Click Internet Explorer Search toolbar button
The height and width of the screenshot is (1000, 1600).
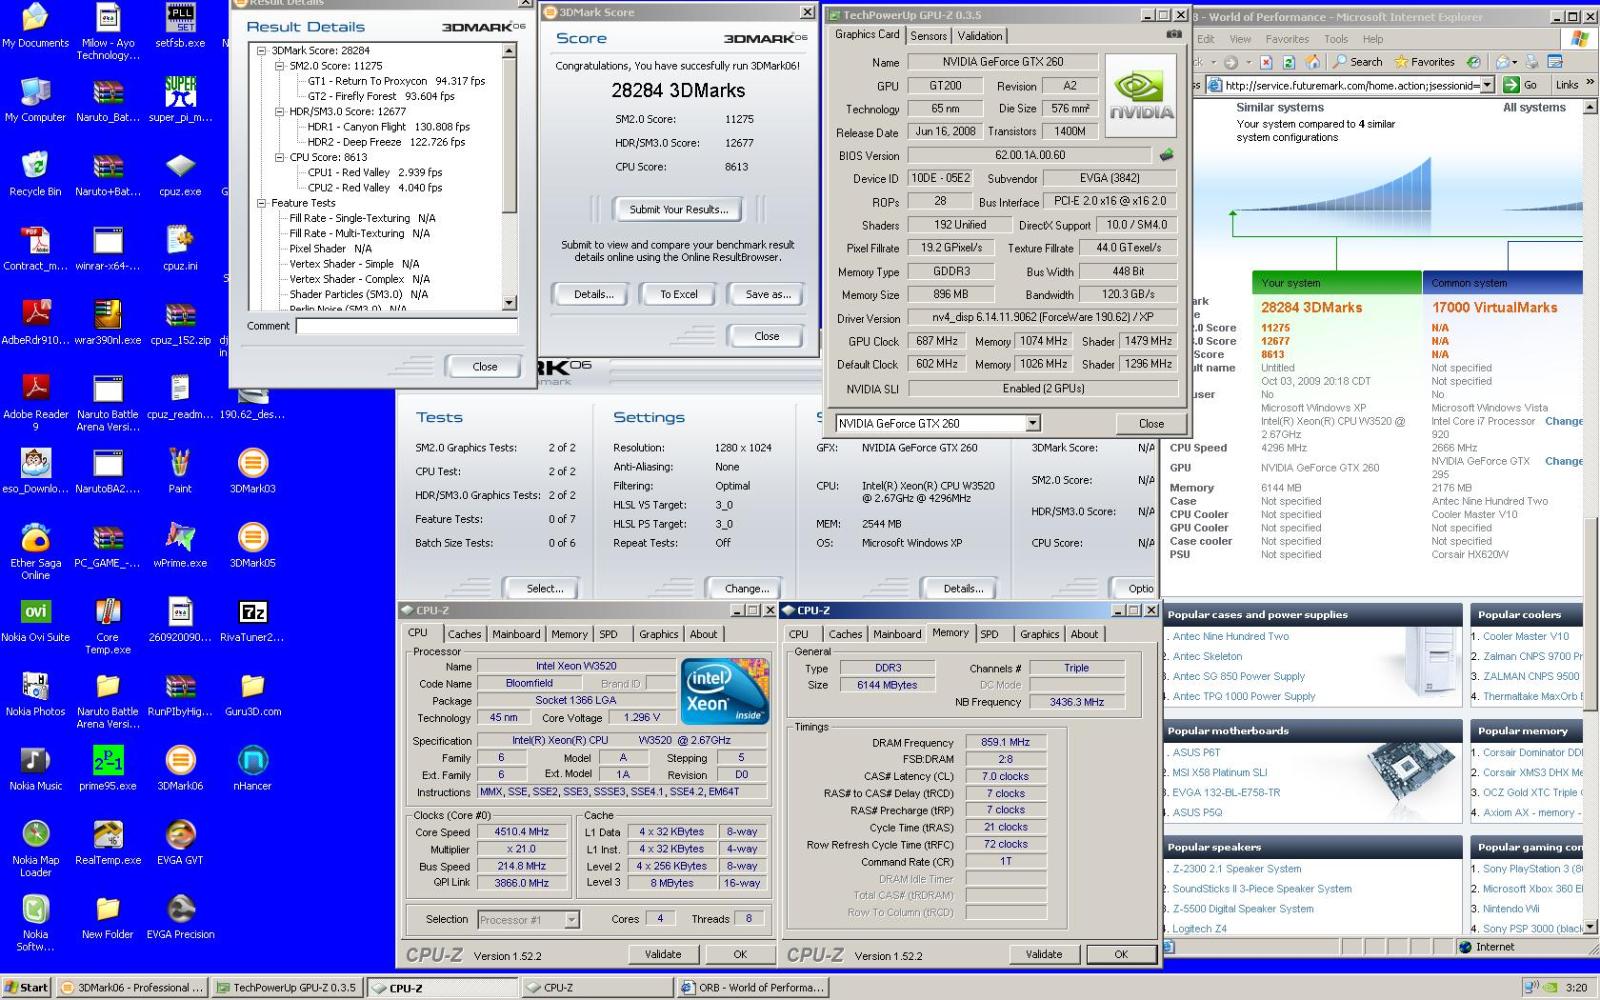pos(1357,61)
